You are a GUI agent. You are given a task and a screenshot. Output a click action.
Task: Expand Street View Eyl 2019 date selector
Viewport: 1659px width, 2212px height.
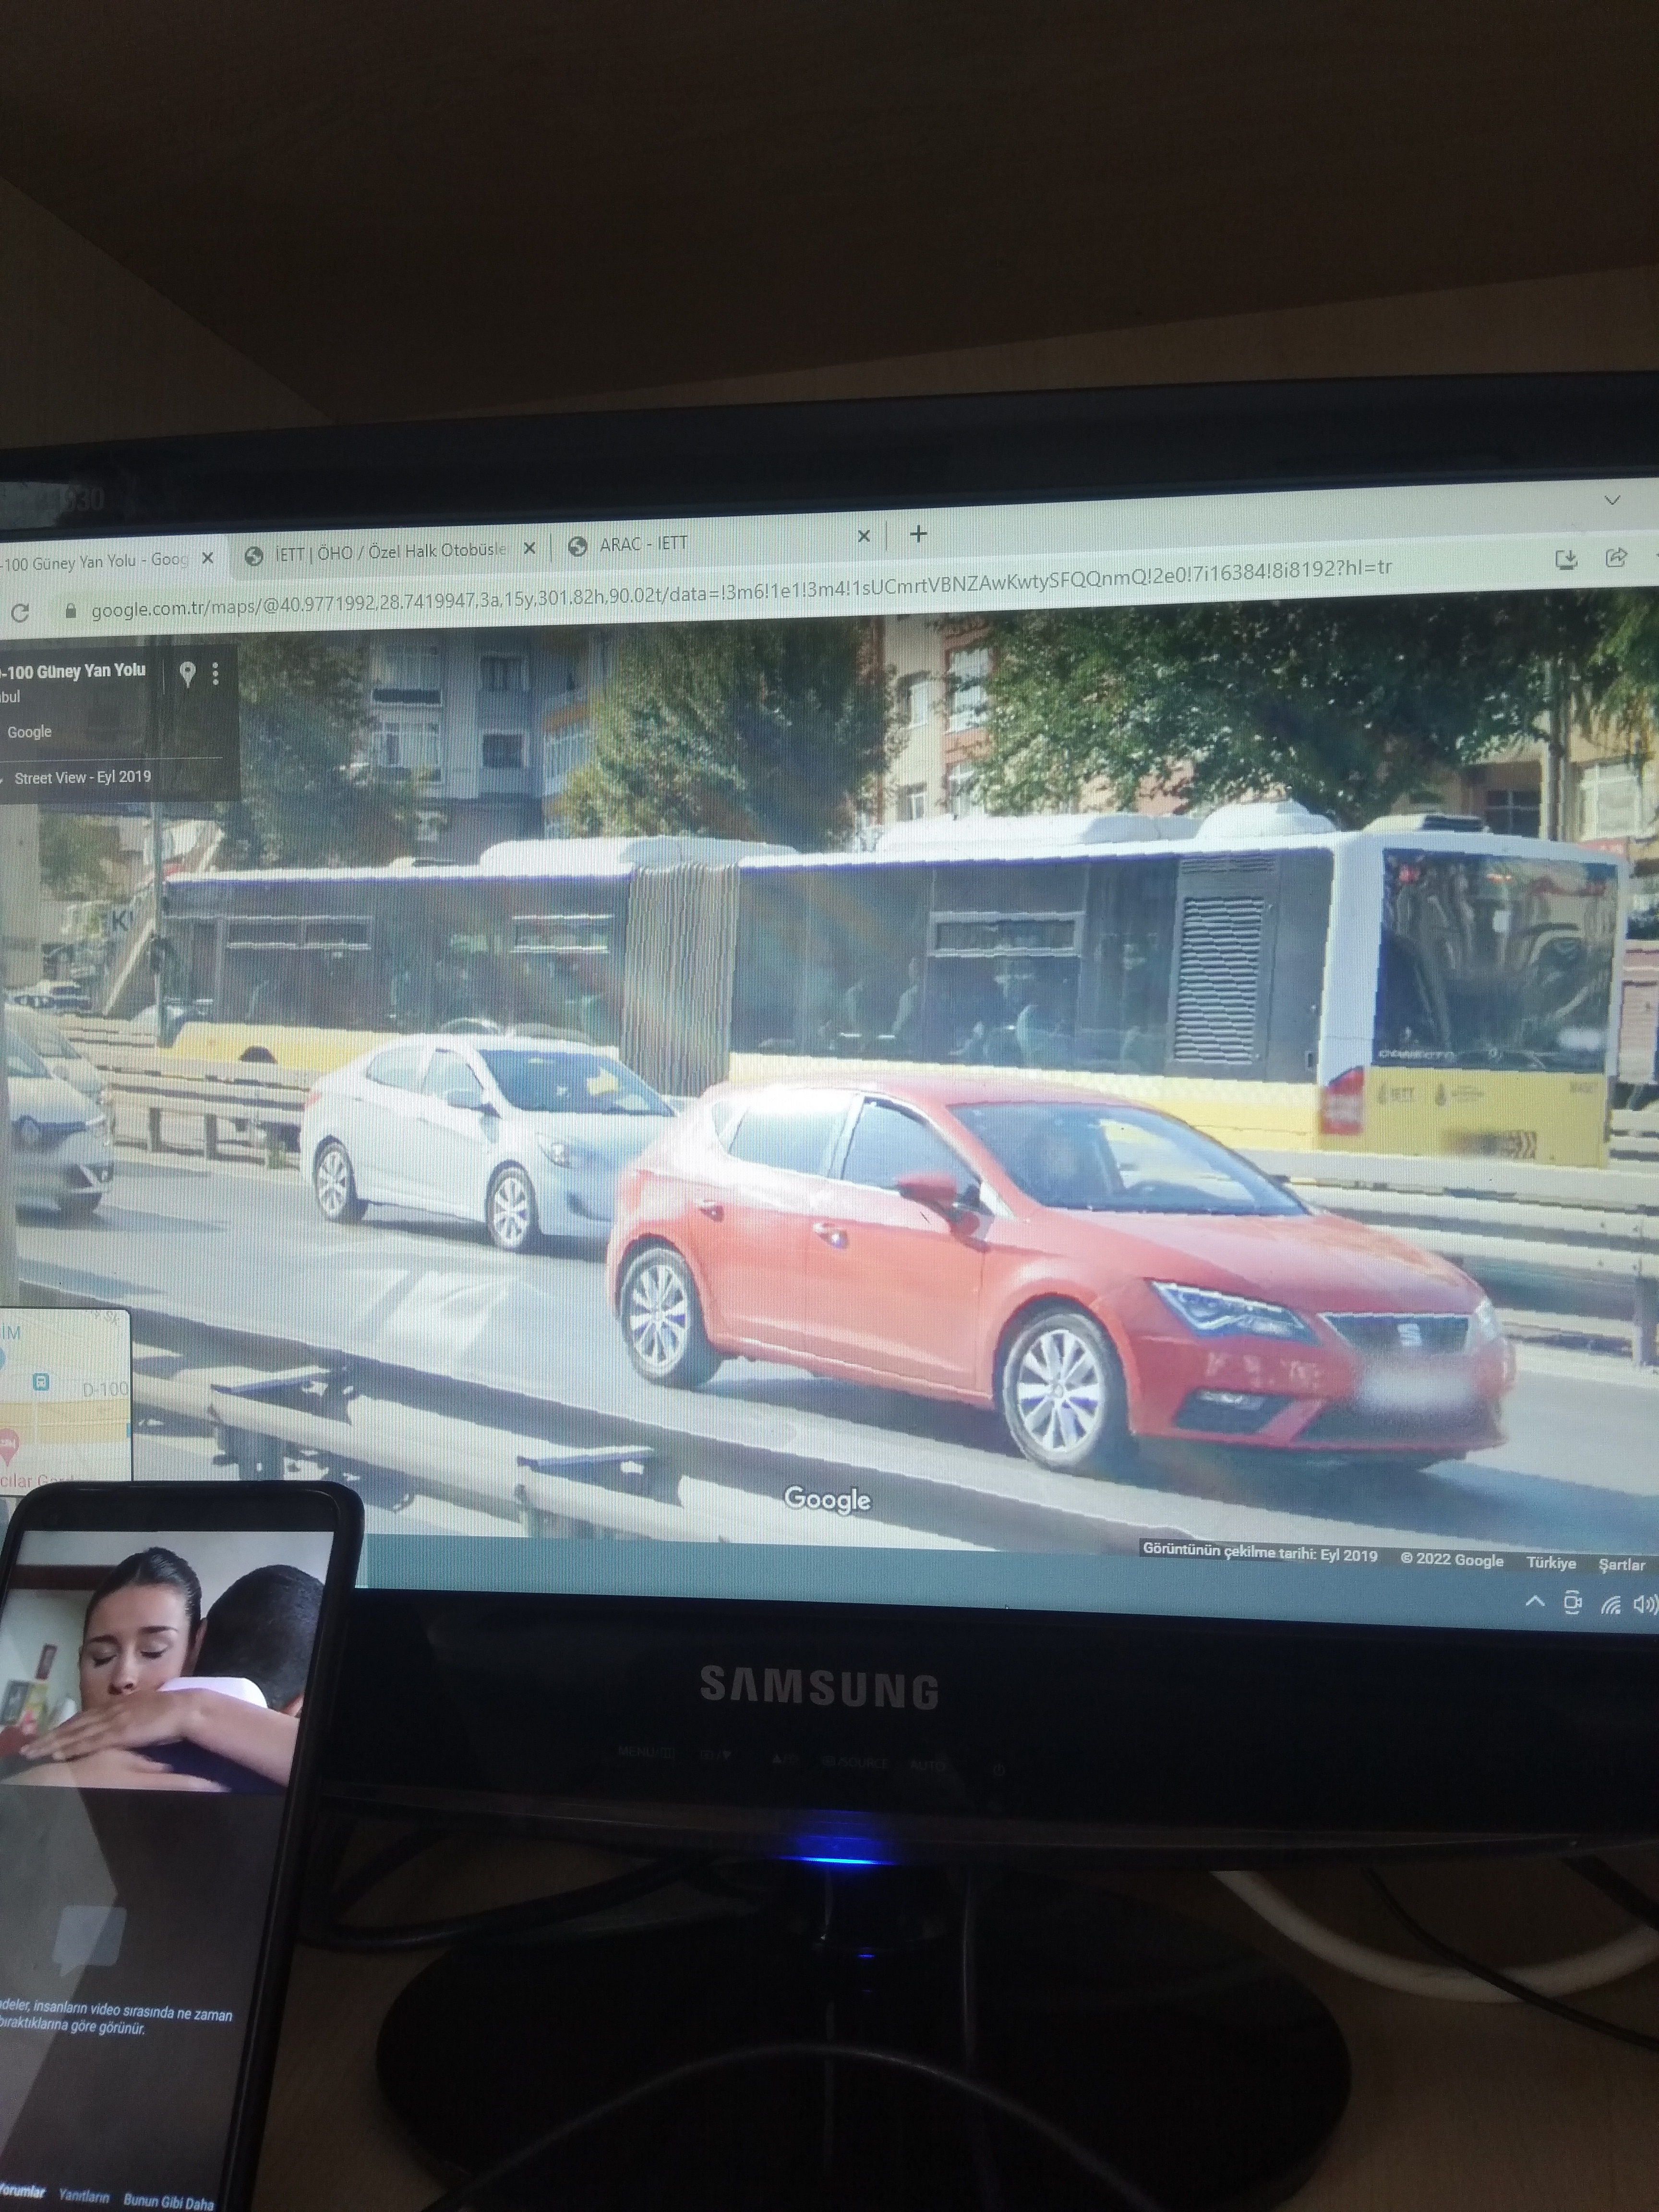point(82,777)
